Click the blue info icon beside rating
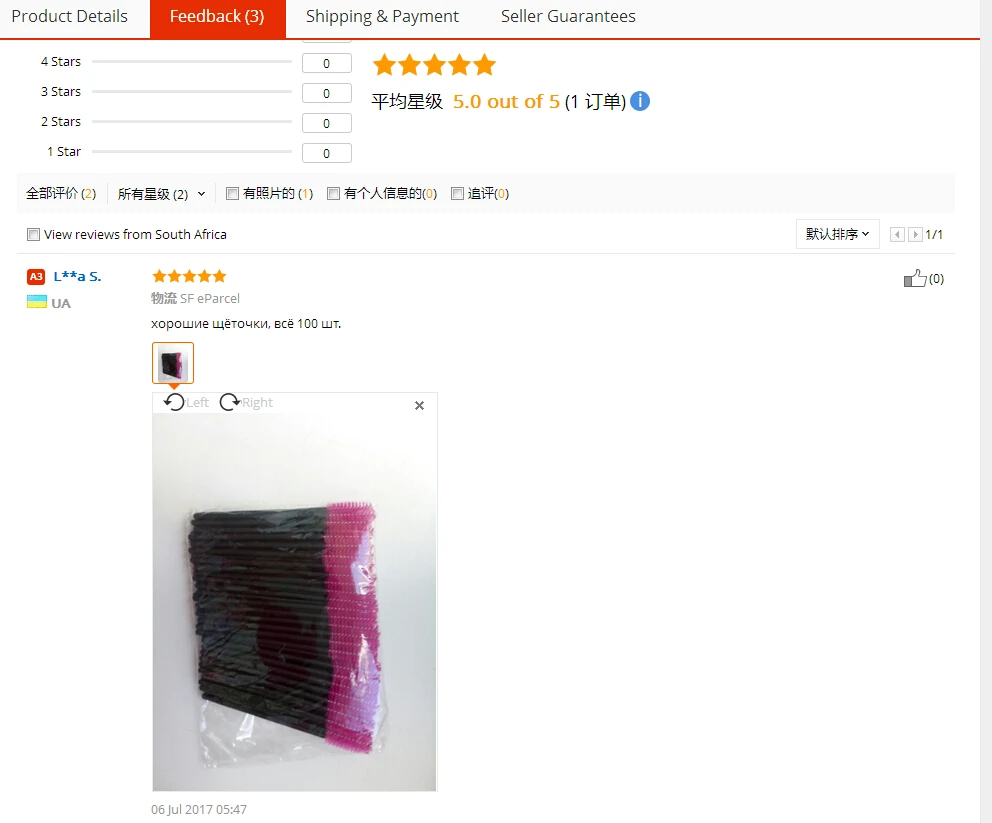Viewport: 992px width, 823px height. pos(640,101)
